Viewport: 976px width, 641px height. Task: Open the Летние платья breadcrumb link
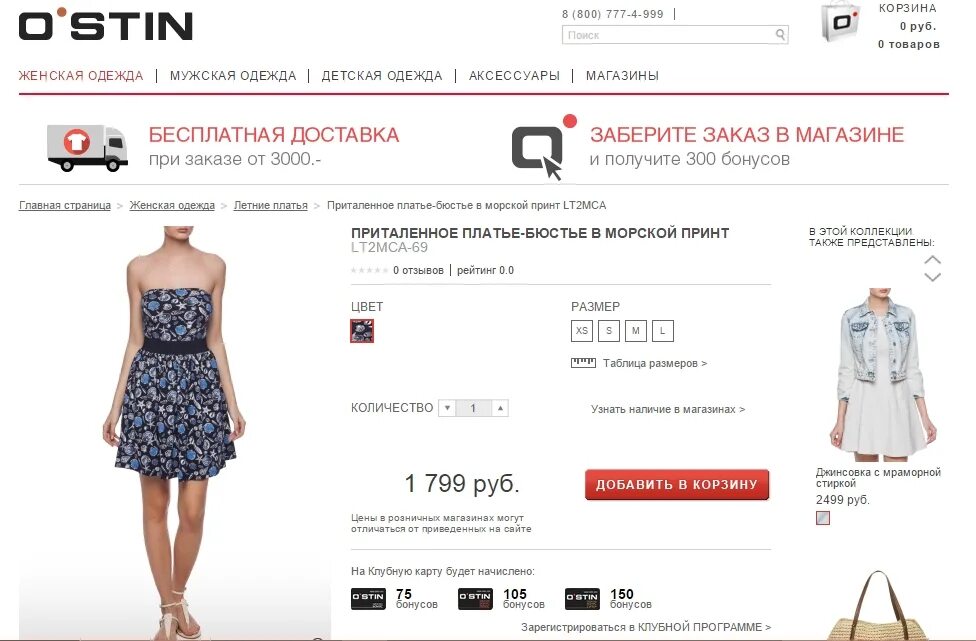pos(271,205)
